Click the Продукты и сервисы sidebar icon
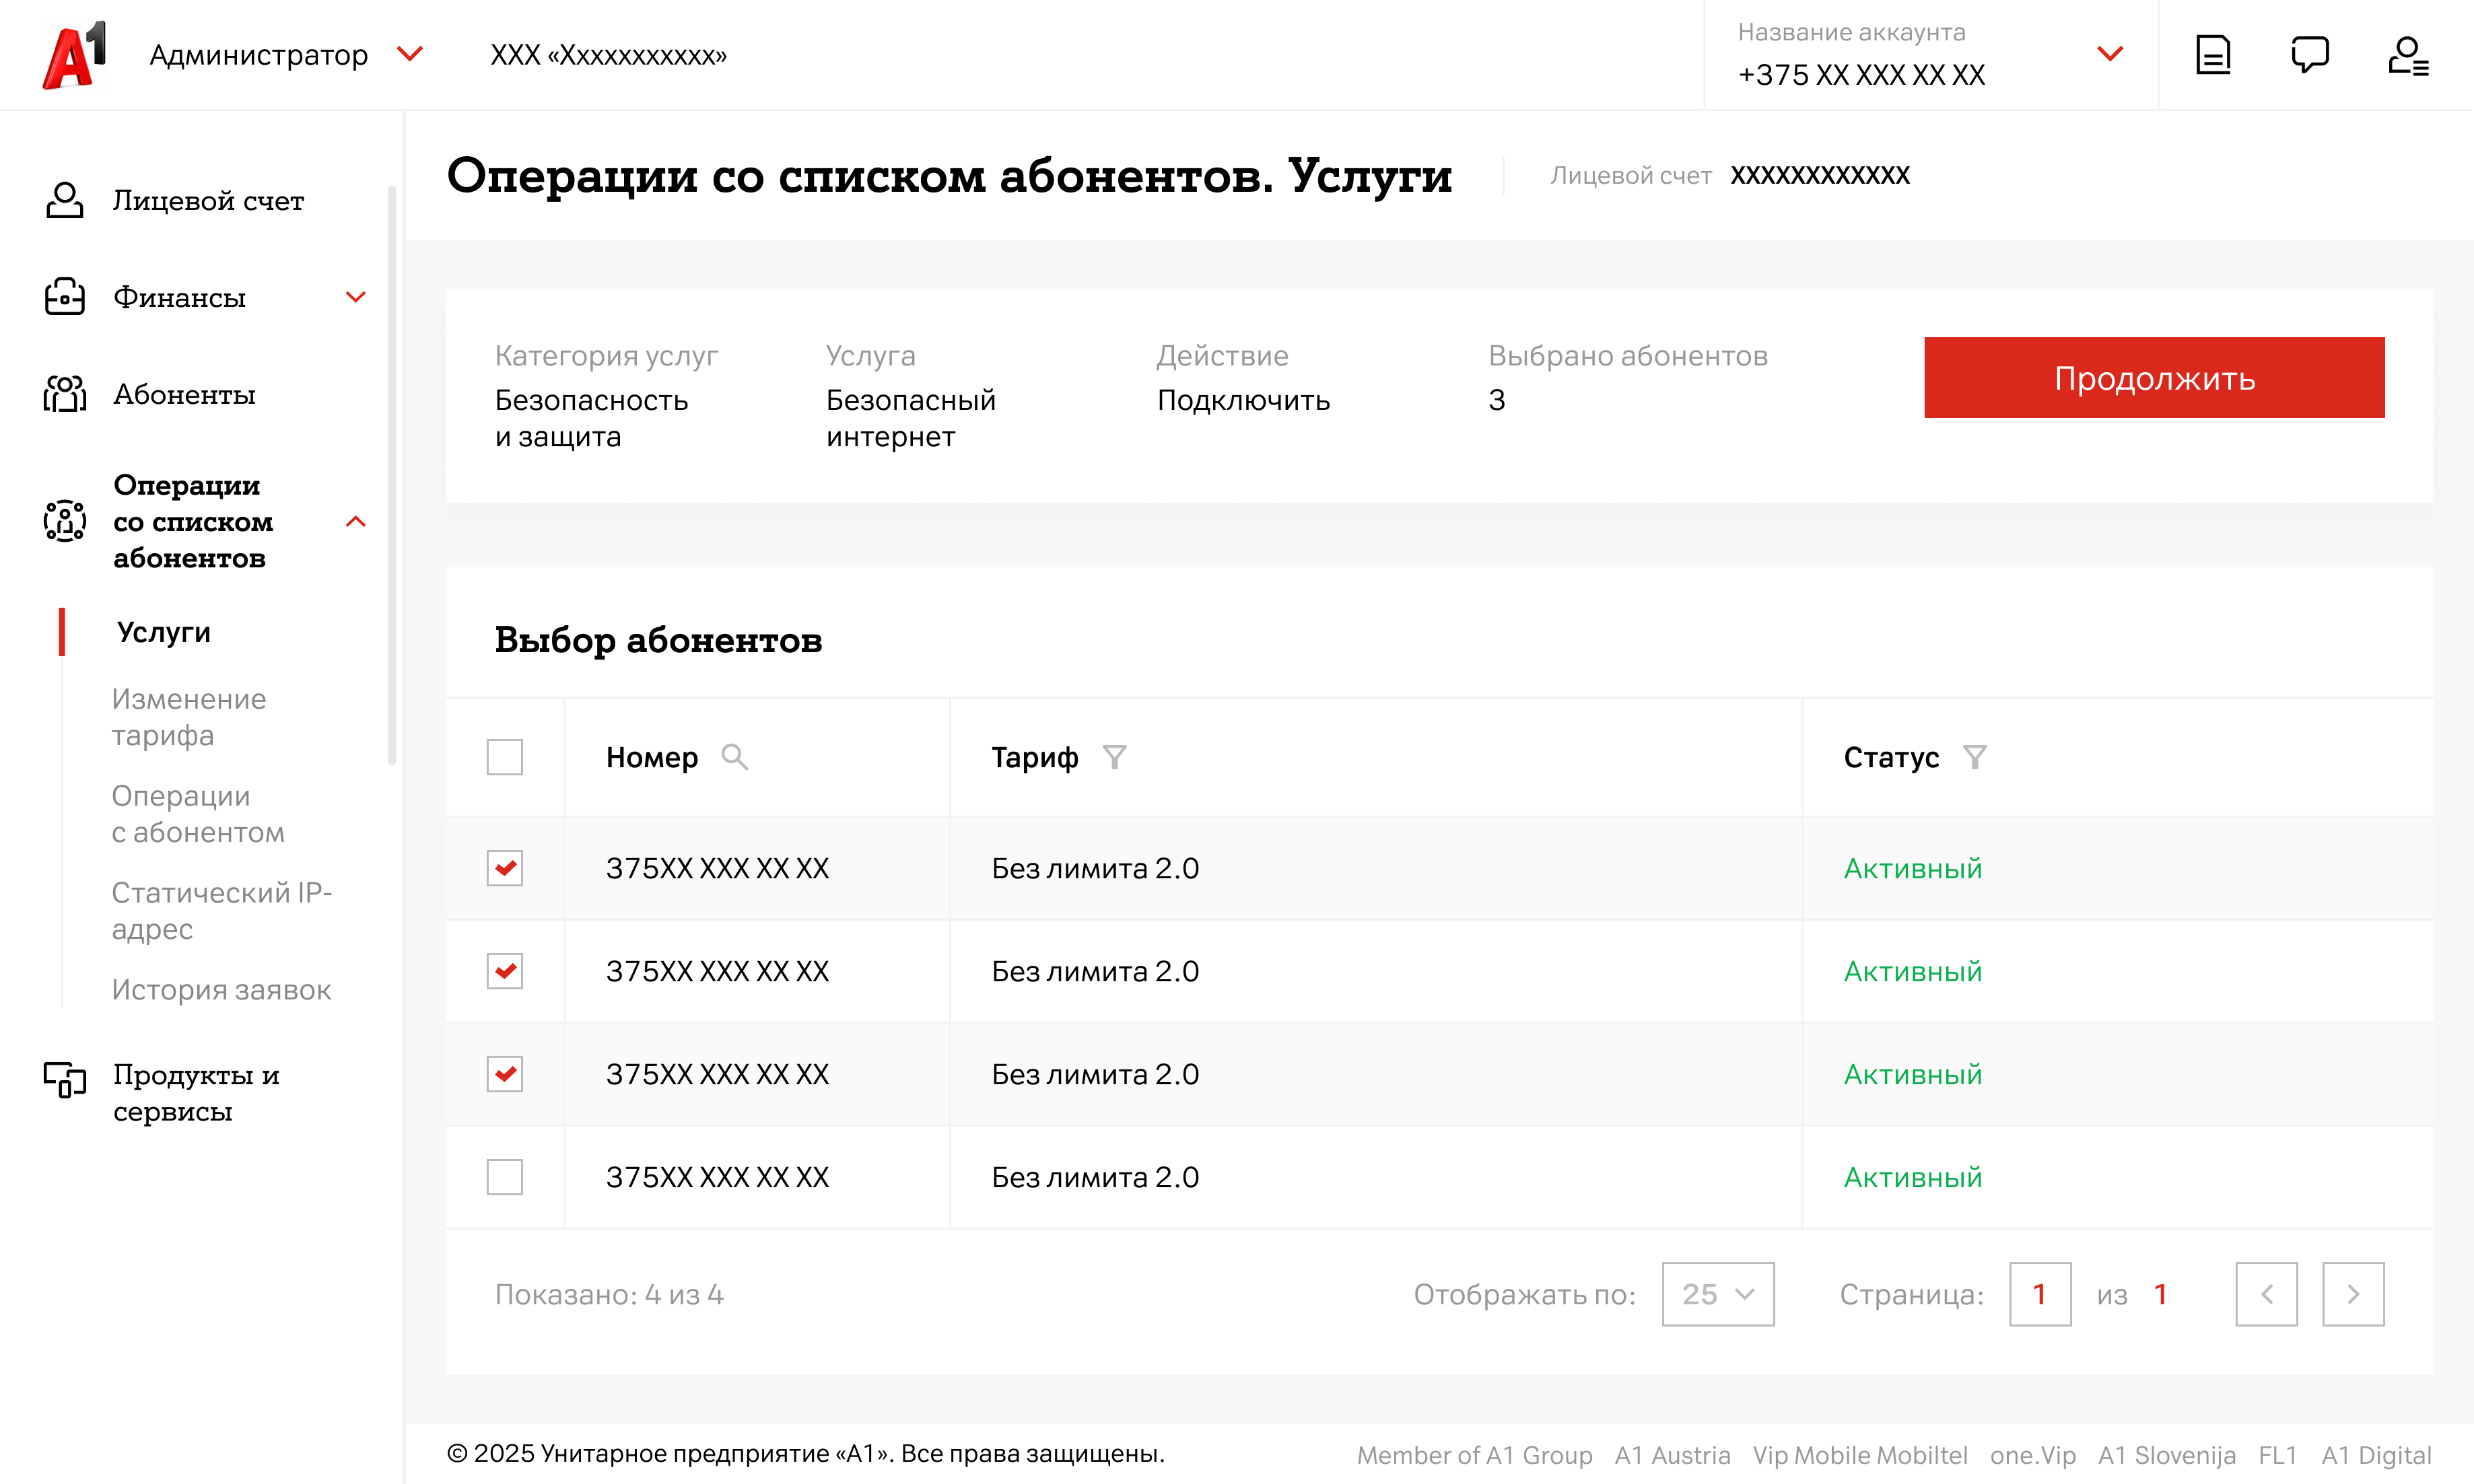 pyautogui.click(x=65, y=1080)
